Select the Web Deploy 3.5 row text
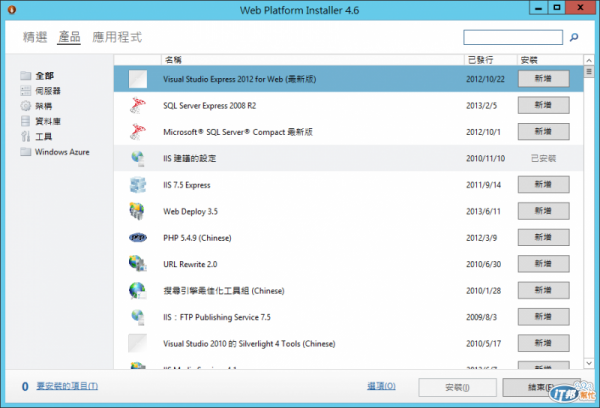The width and height of the screenshot is (600, 408). tap(190, 211)
